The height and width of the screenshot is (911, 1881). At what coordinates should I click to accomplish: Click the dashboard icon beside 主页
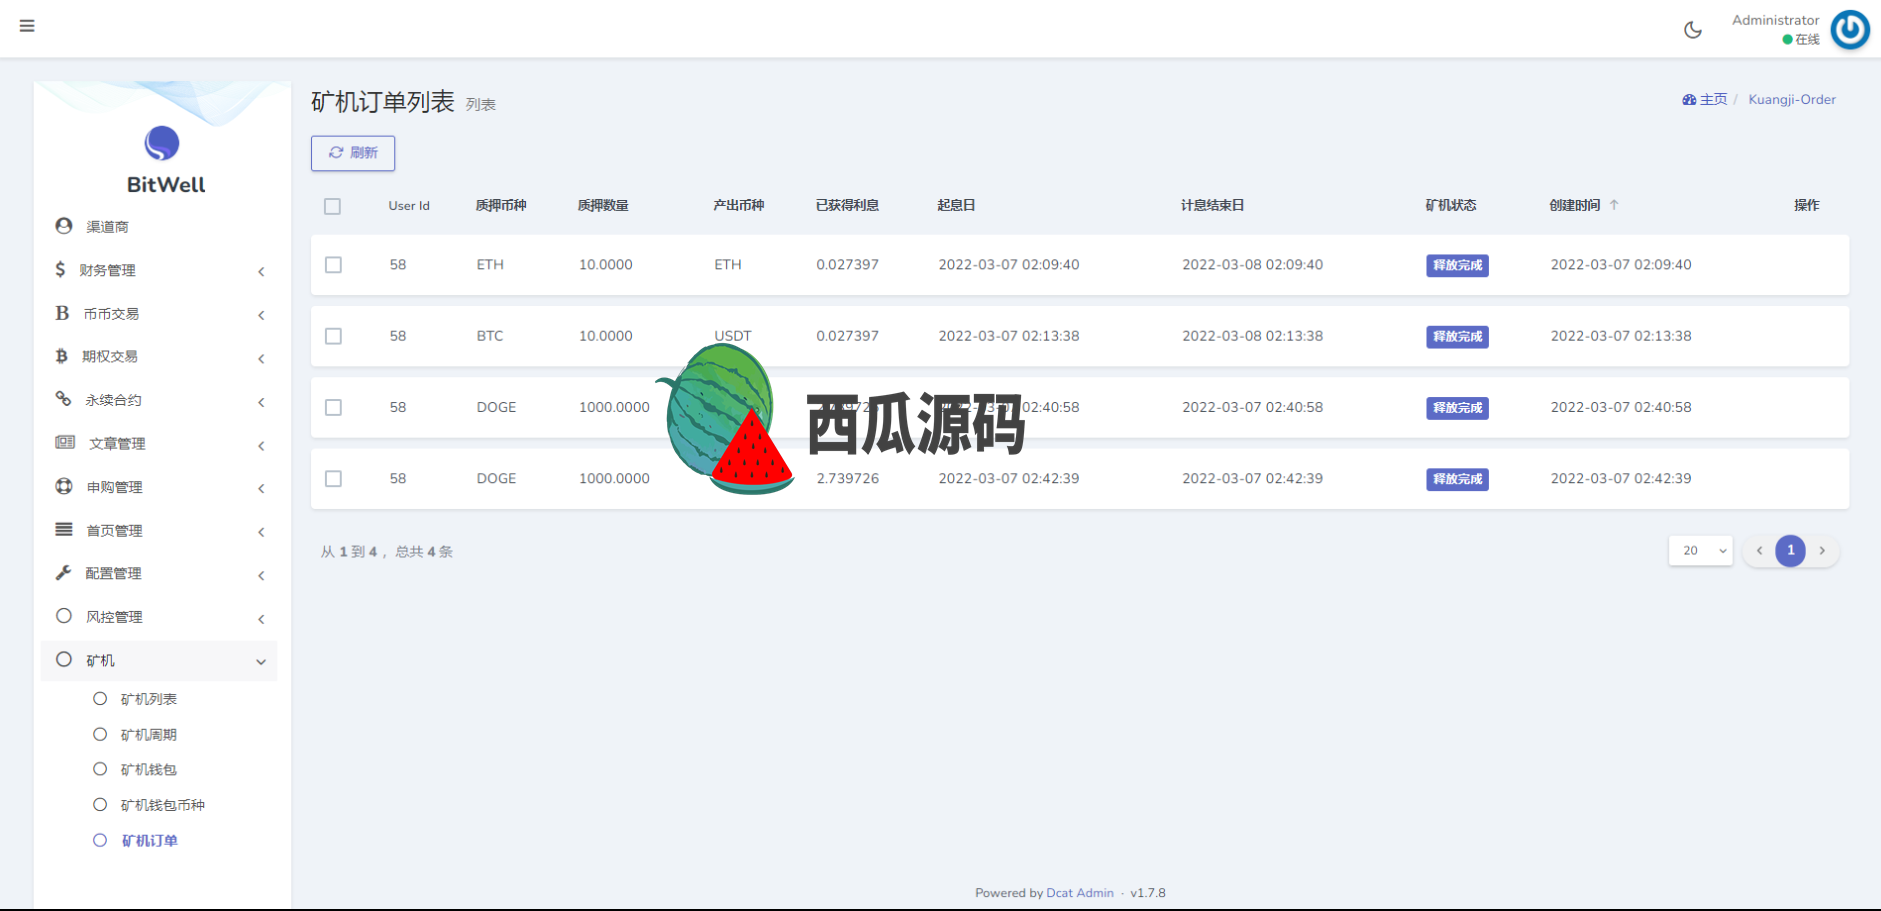[1689, 100]
